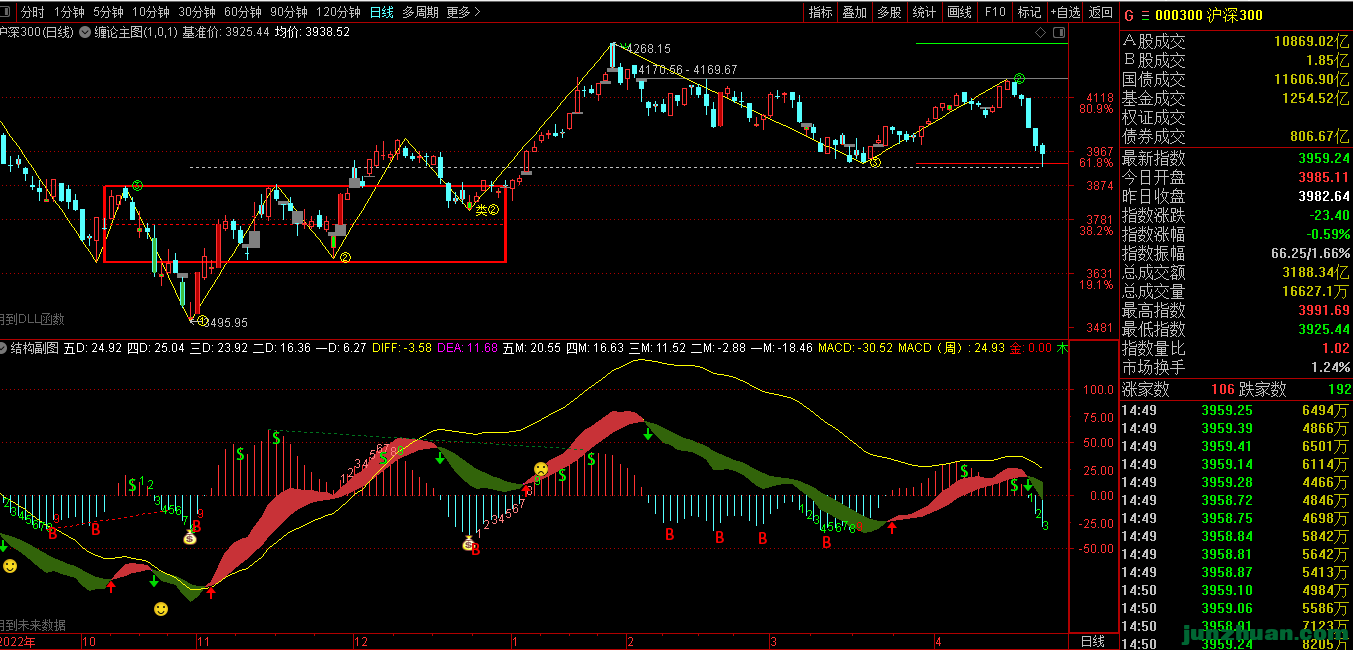Select the 1分钟 period tab

tap(69, 12)
